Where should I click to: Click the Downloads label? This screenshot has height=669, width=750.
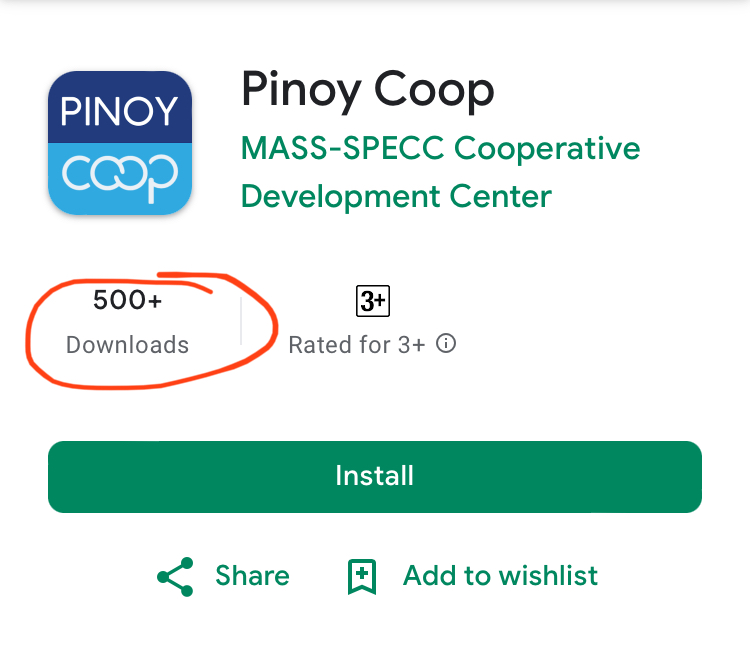point(128,345)
